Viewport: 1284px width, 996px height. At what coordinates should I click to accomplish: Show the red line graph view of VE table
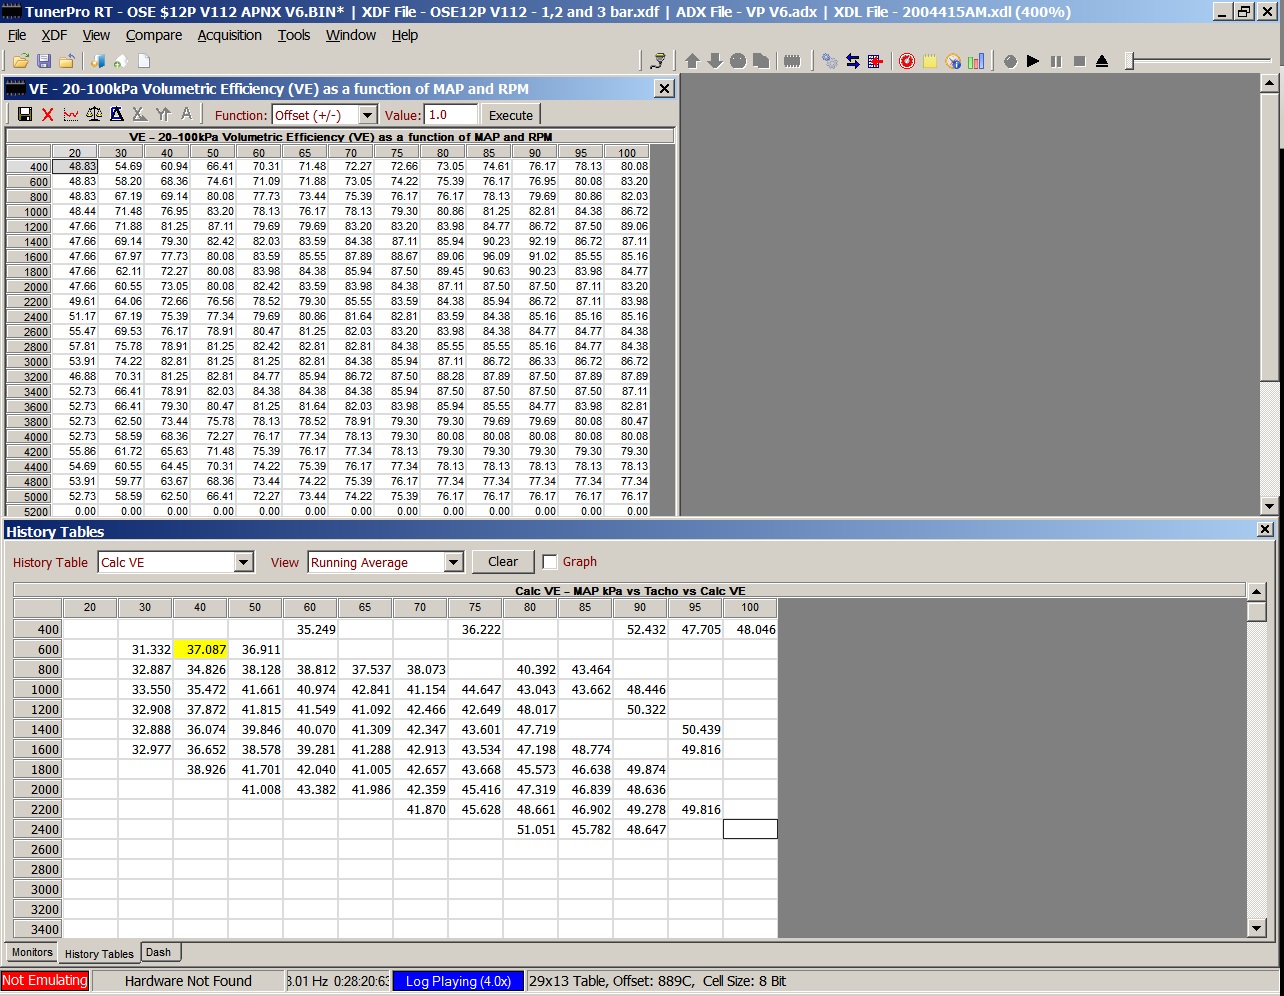click(x=71, y=115)
